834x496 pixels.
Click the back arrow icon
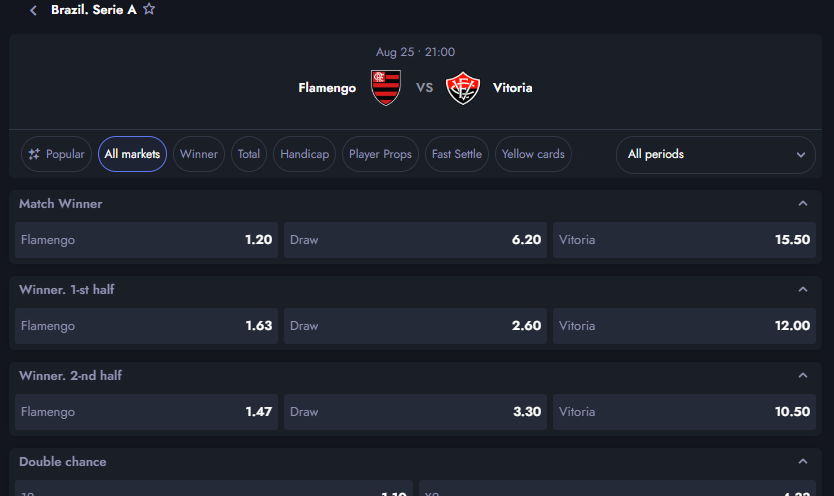pos(33,10)
